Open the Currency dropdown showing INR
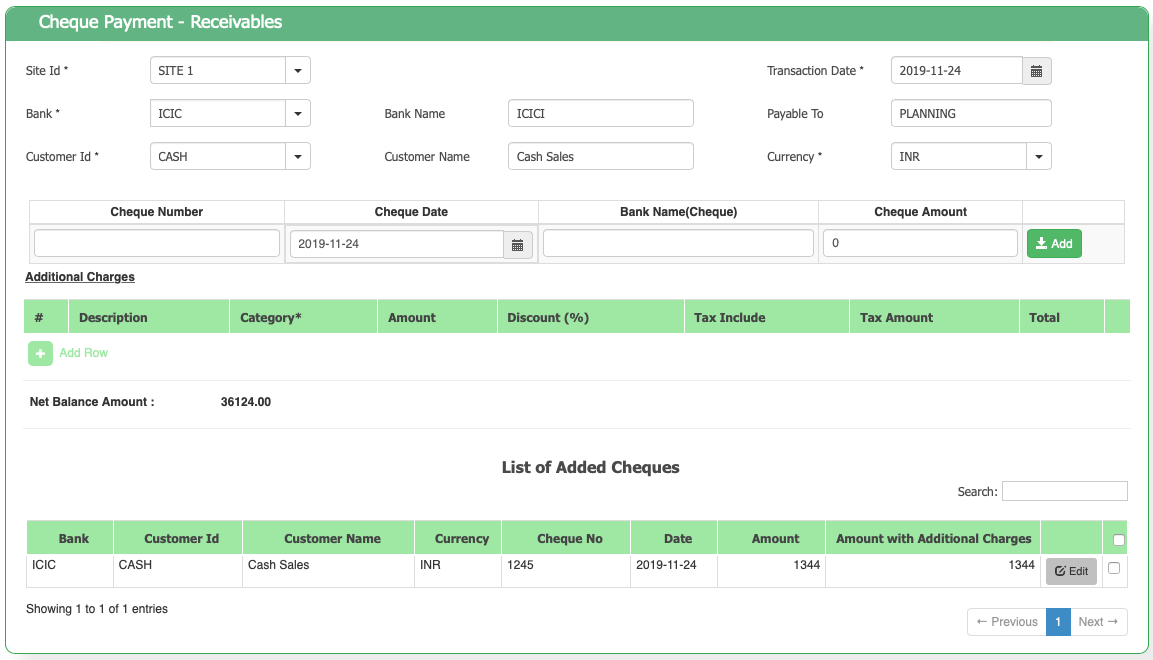Viewport: 1153px width, 660px height. tap(1038, 157)
